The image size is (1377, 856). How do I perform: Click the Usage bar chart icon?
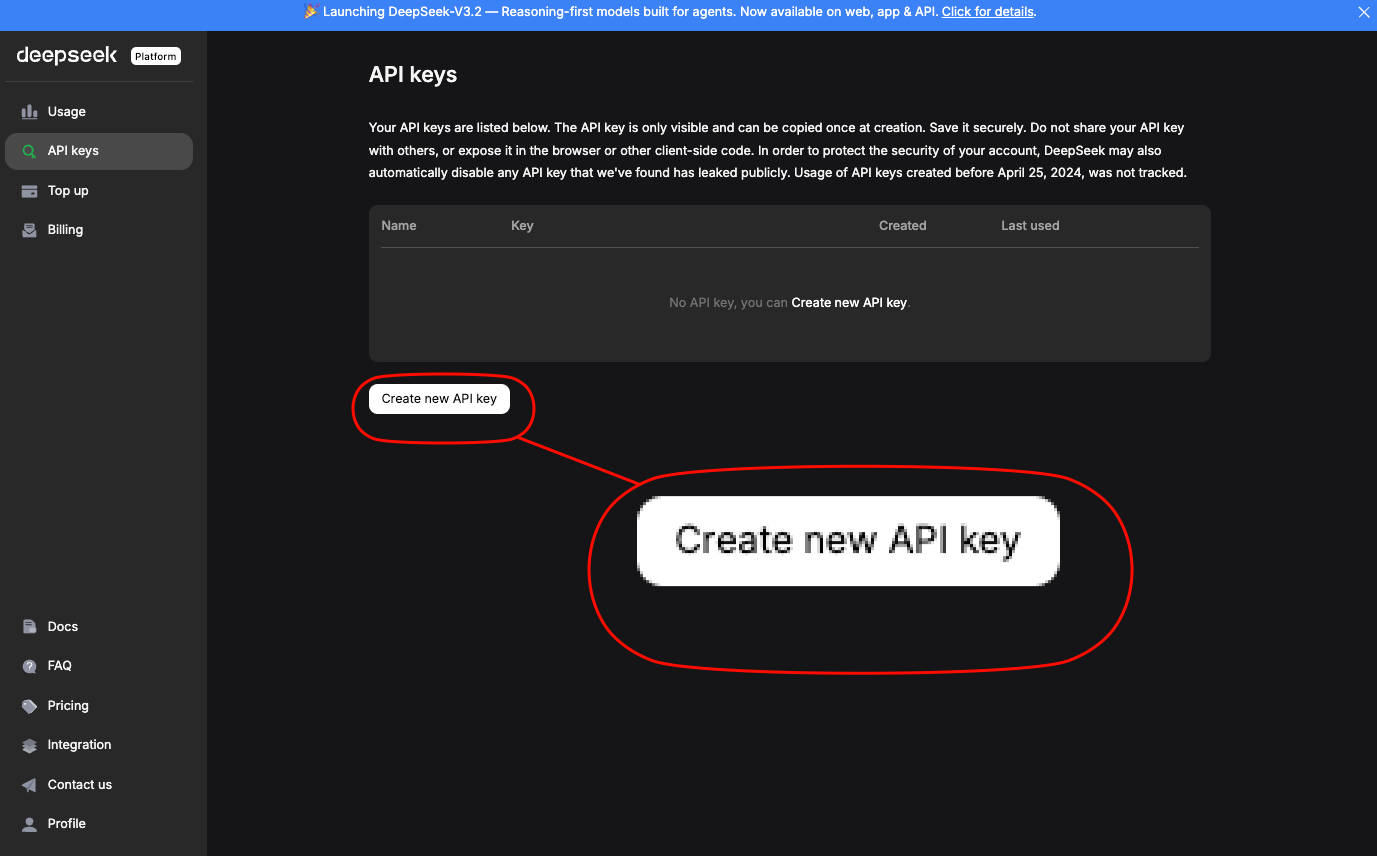[x=30, y=112]
